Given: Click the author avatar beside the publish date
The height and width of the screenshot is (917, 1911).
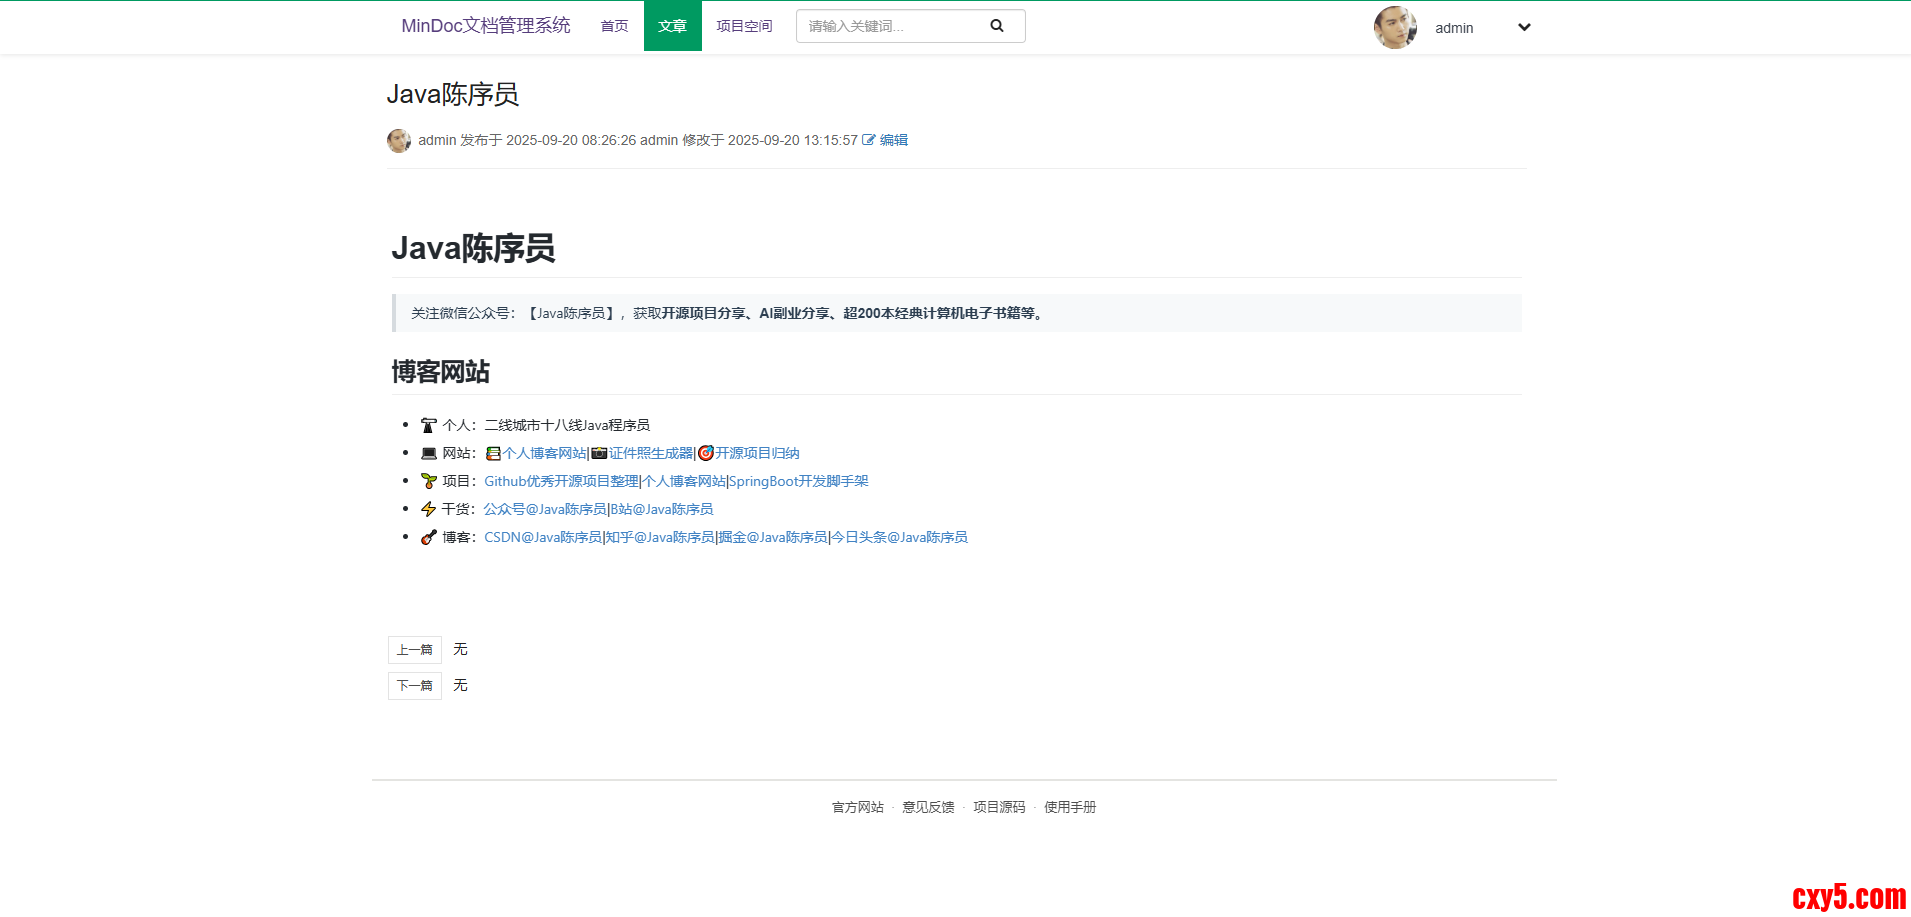Looking at the screenshot, I should [399, 141].
